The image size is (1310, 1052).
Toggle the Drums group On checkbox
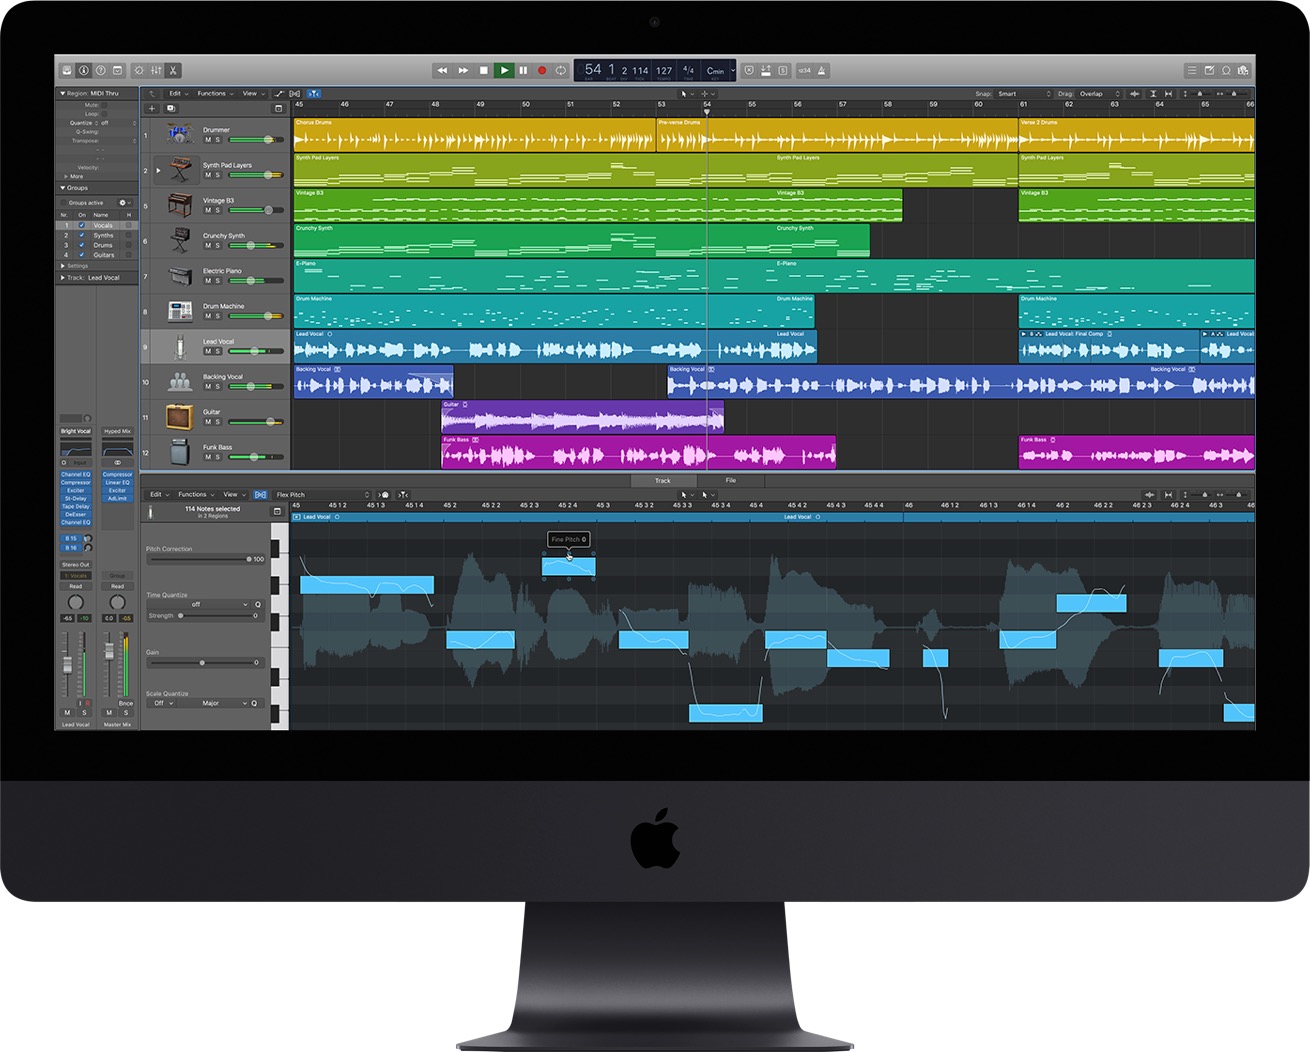click(x=82, y=245)
